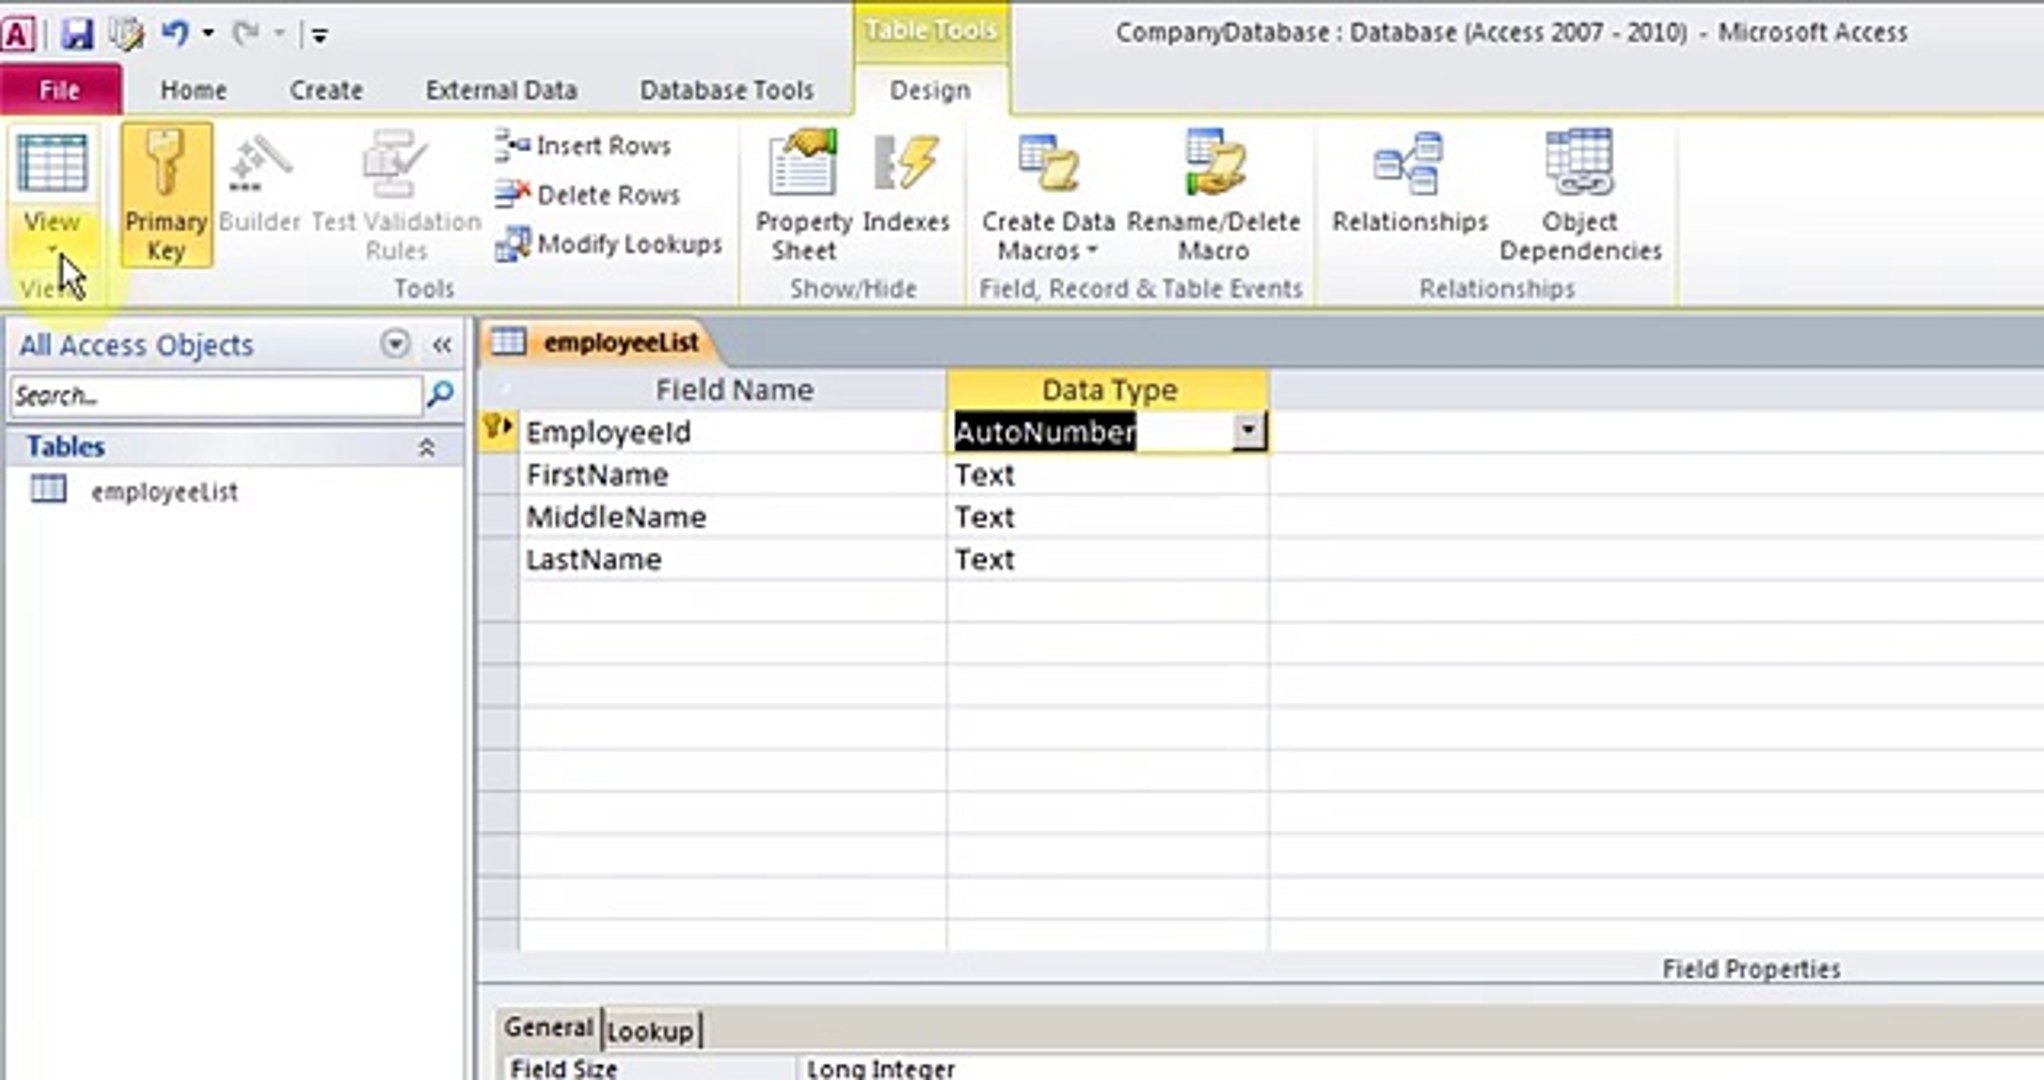Click Text data type for LastName

tap(1108, 559)
